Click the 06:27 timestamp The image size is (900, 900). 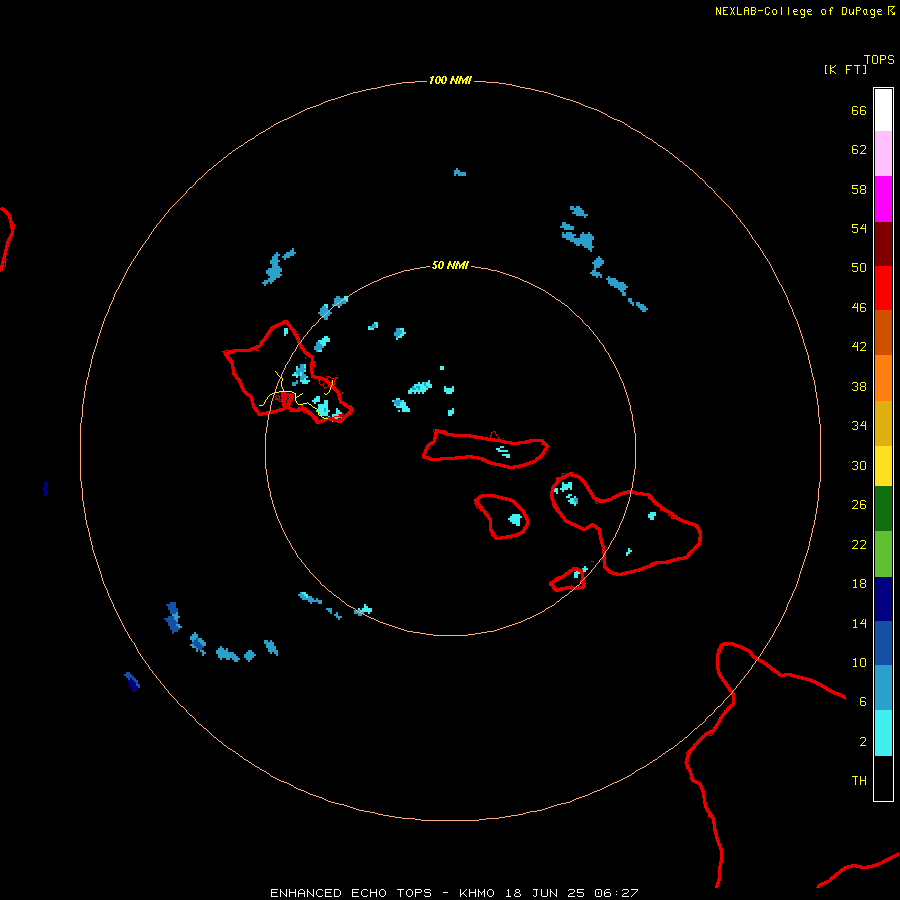pyautogui.click(x=617, y=893)
